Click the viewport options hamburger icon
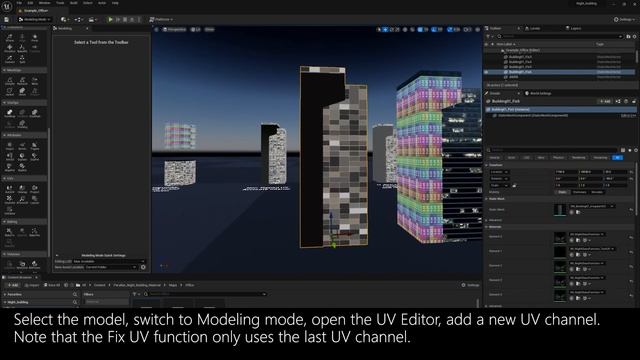This screenshot has width=640, height=360. click(x=156, y=29)
